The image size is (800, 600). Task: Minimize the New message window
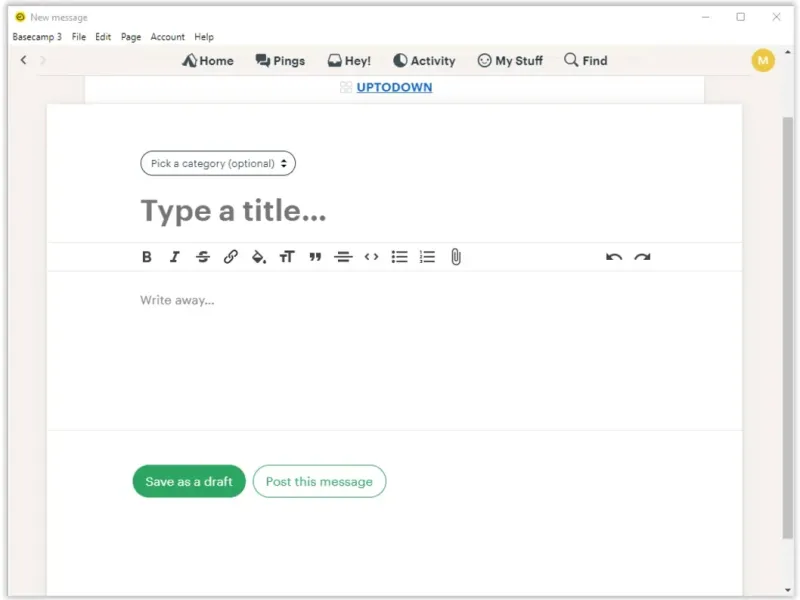706,17
